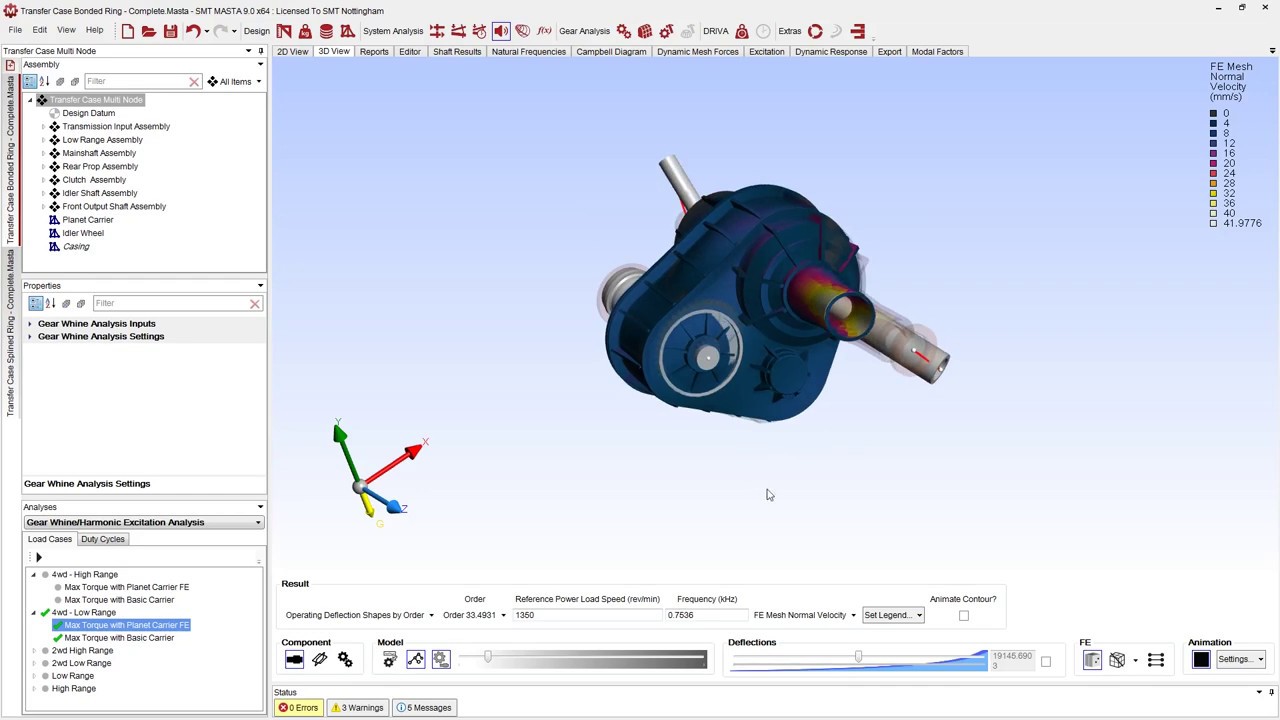Expand Transmission Input Assembly node
The height and width of the screenshot is (720, 1280).
click(x=43, y=127)
